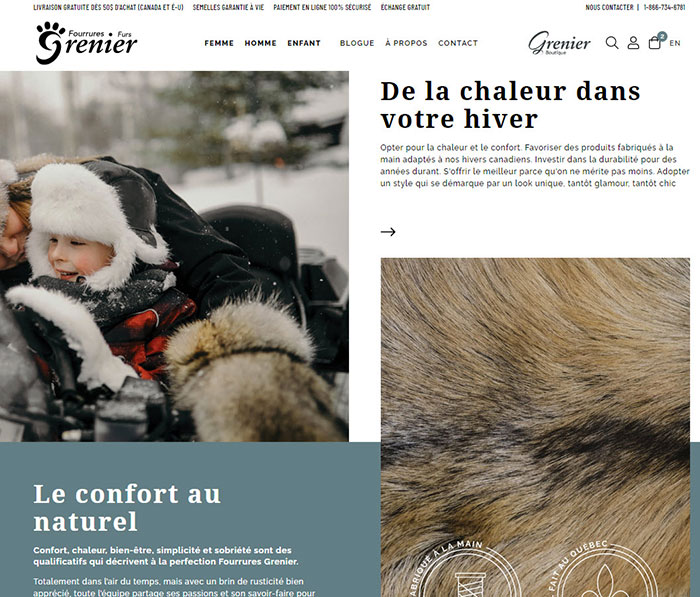Go to the BLOGUE page
This screenshot has width=700, height=597.
click(x=357, y=43)
